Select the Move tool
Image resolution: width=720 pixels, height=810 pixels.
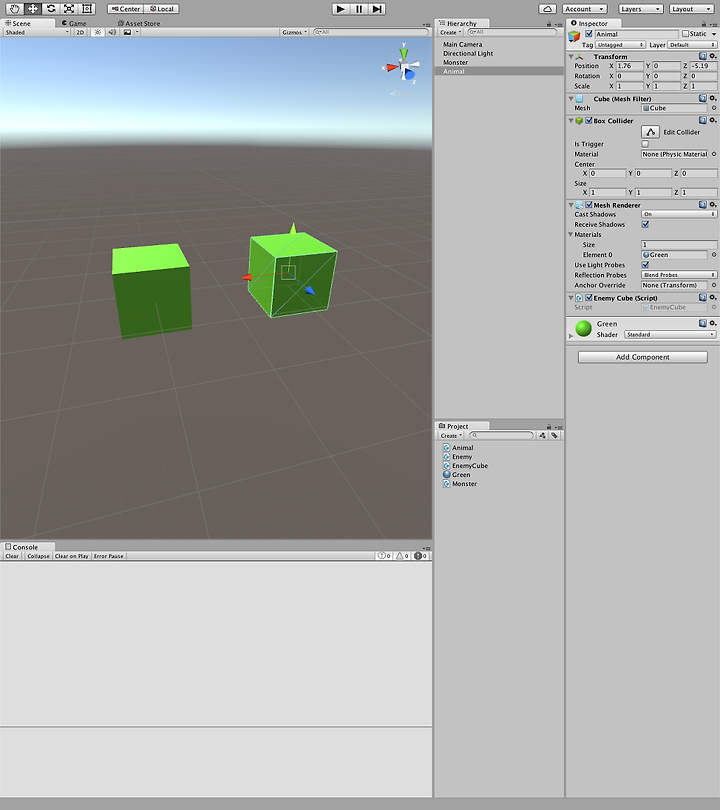(33, 9)
